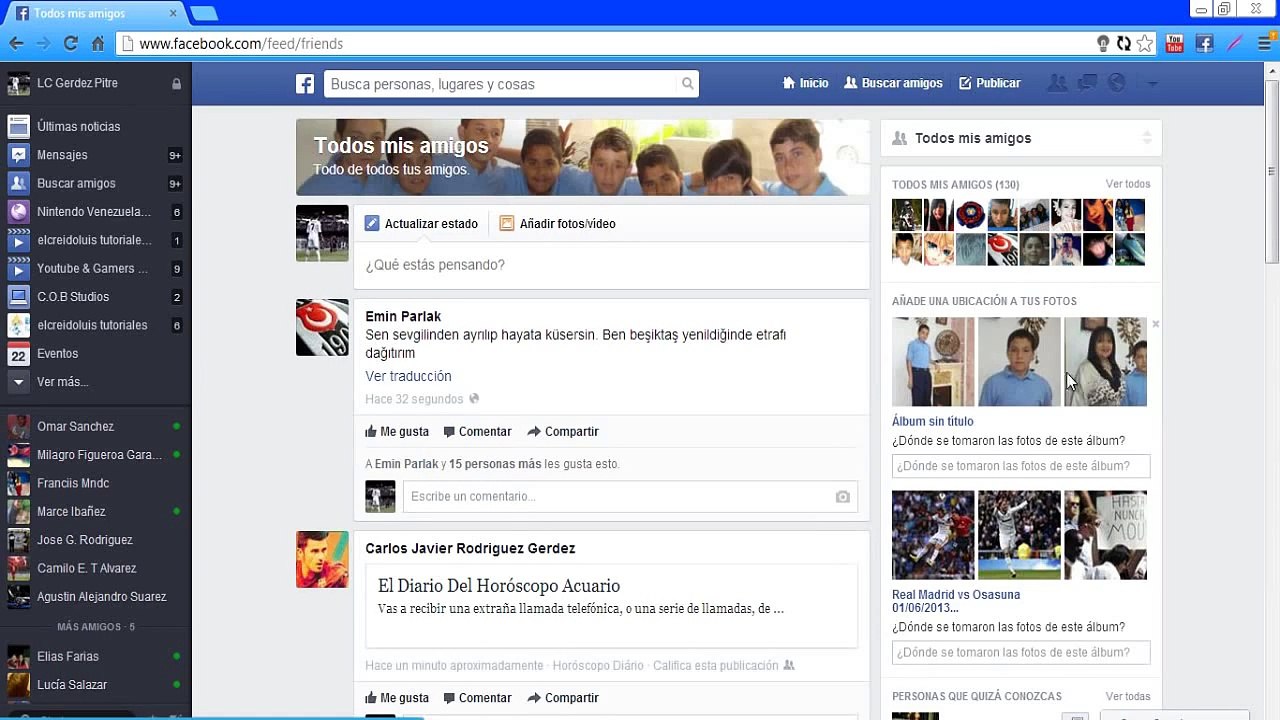Click the browser address bar URL
Viewport: 1280px width, 720px height.
click(x=241, y=44)
